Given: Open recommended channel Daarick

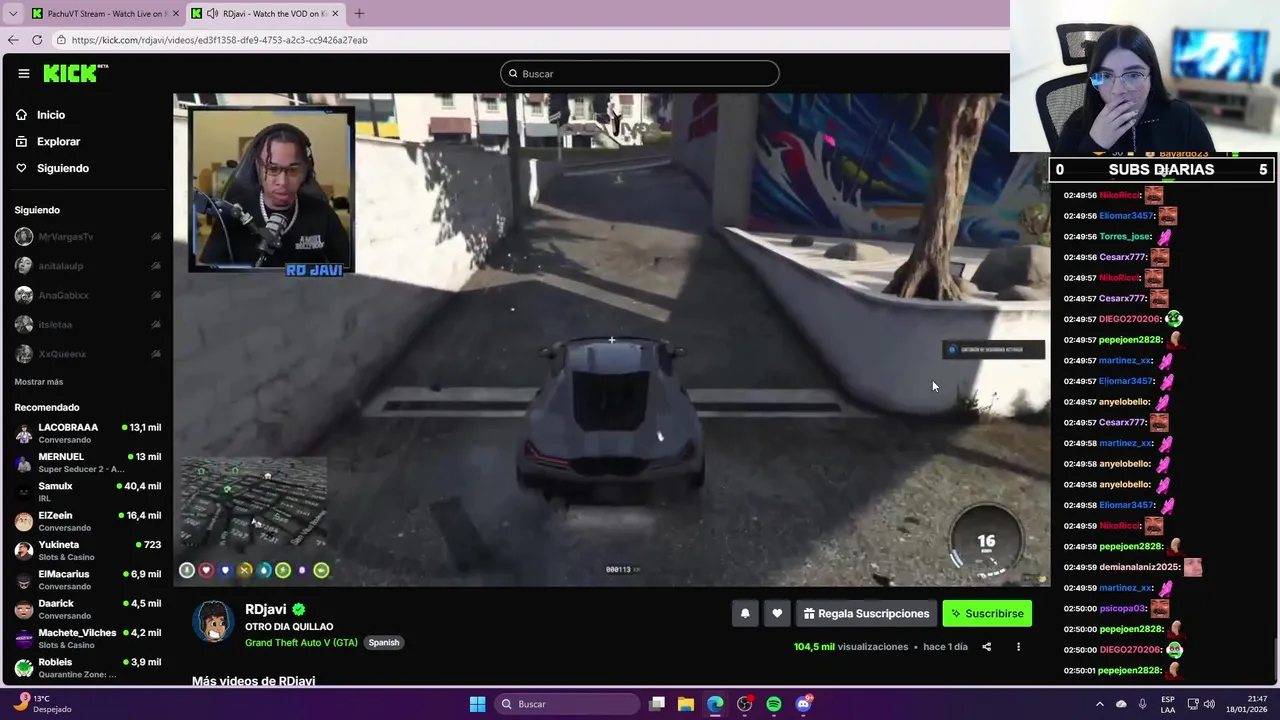Looking at the screenshot, I should 87,609.
